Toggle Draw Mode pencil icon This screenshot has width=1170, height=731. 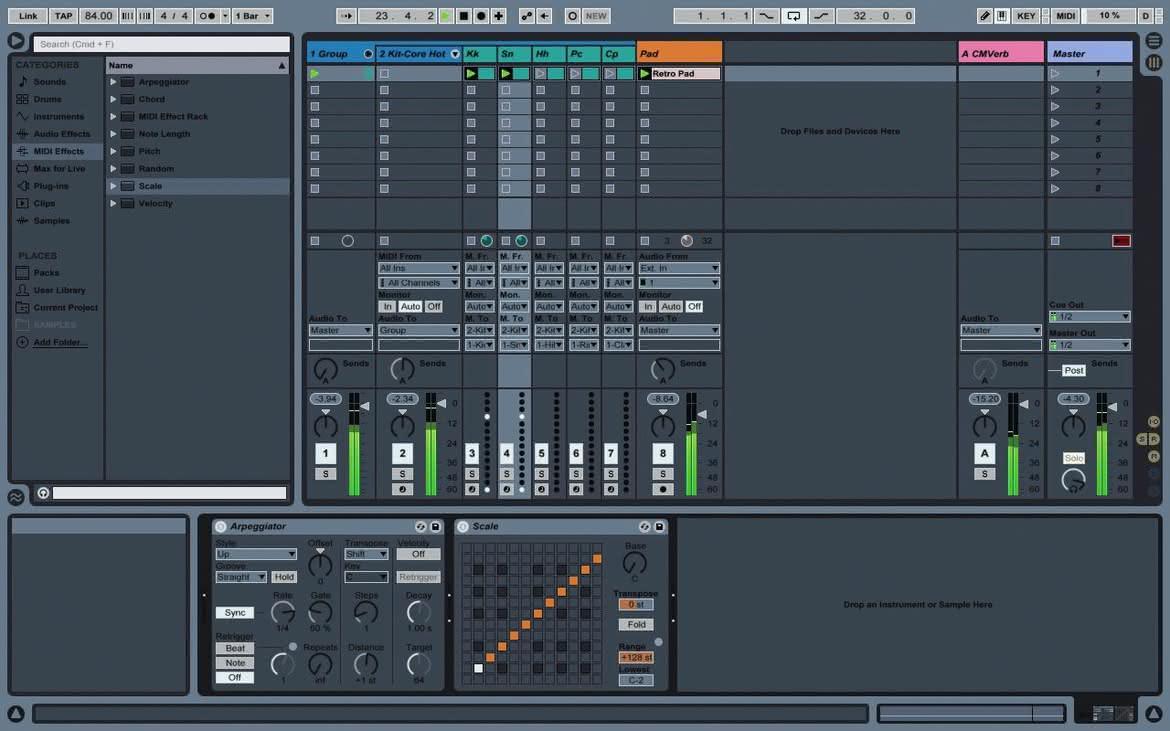coord(985,16)
